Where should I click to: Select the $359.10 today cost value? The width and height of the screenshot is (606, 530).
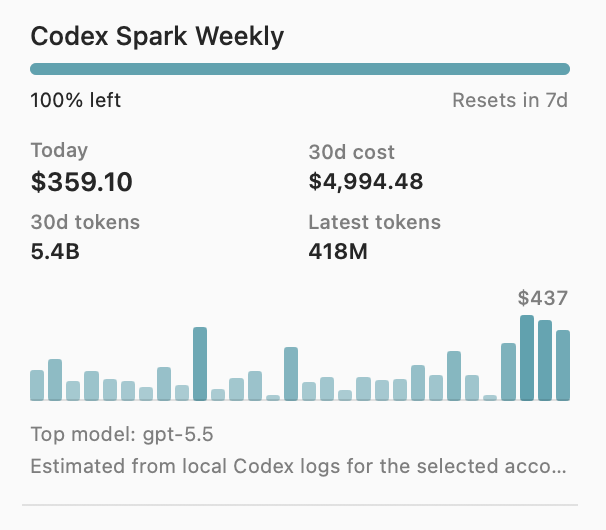tap(82, 182)
